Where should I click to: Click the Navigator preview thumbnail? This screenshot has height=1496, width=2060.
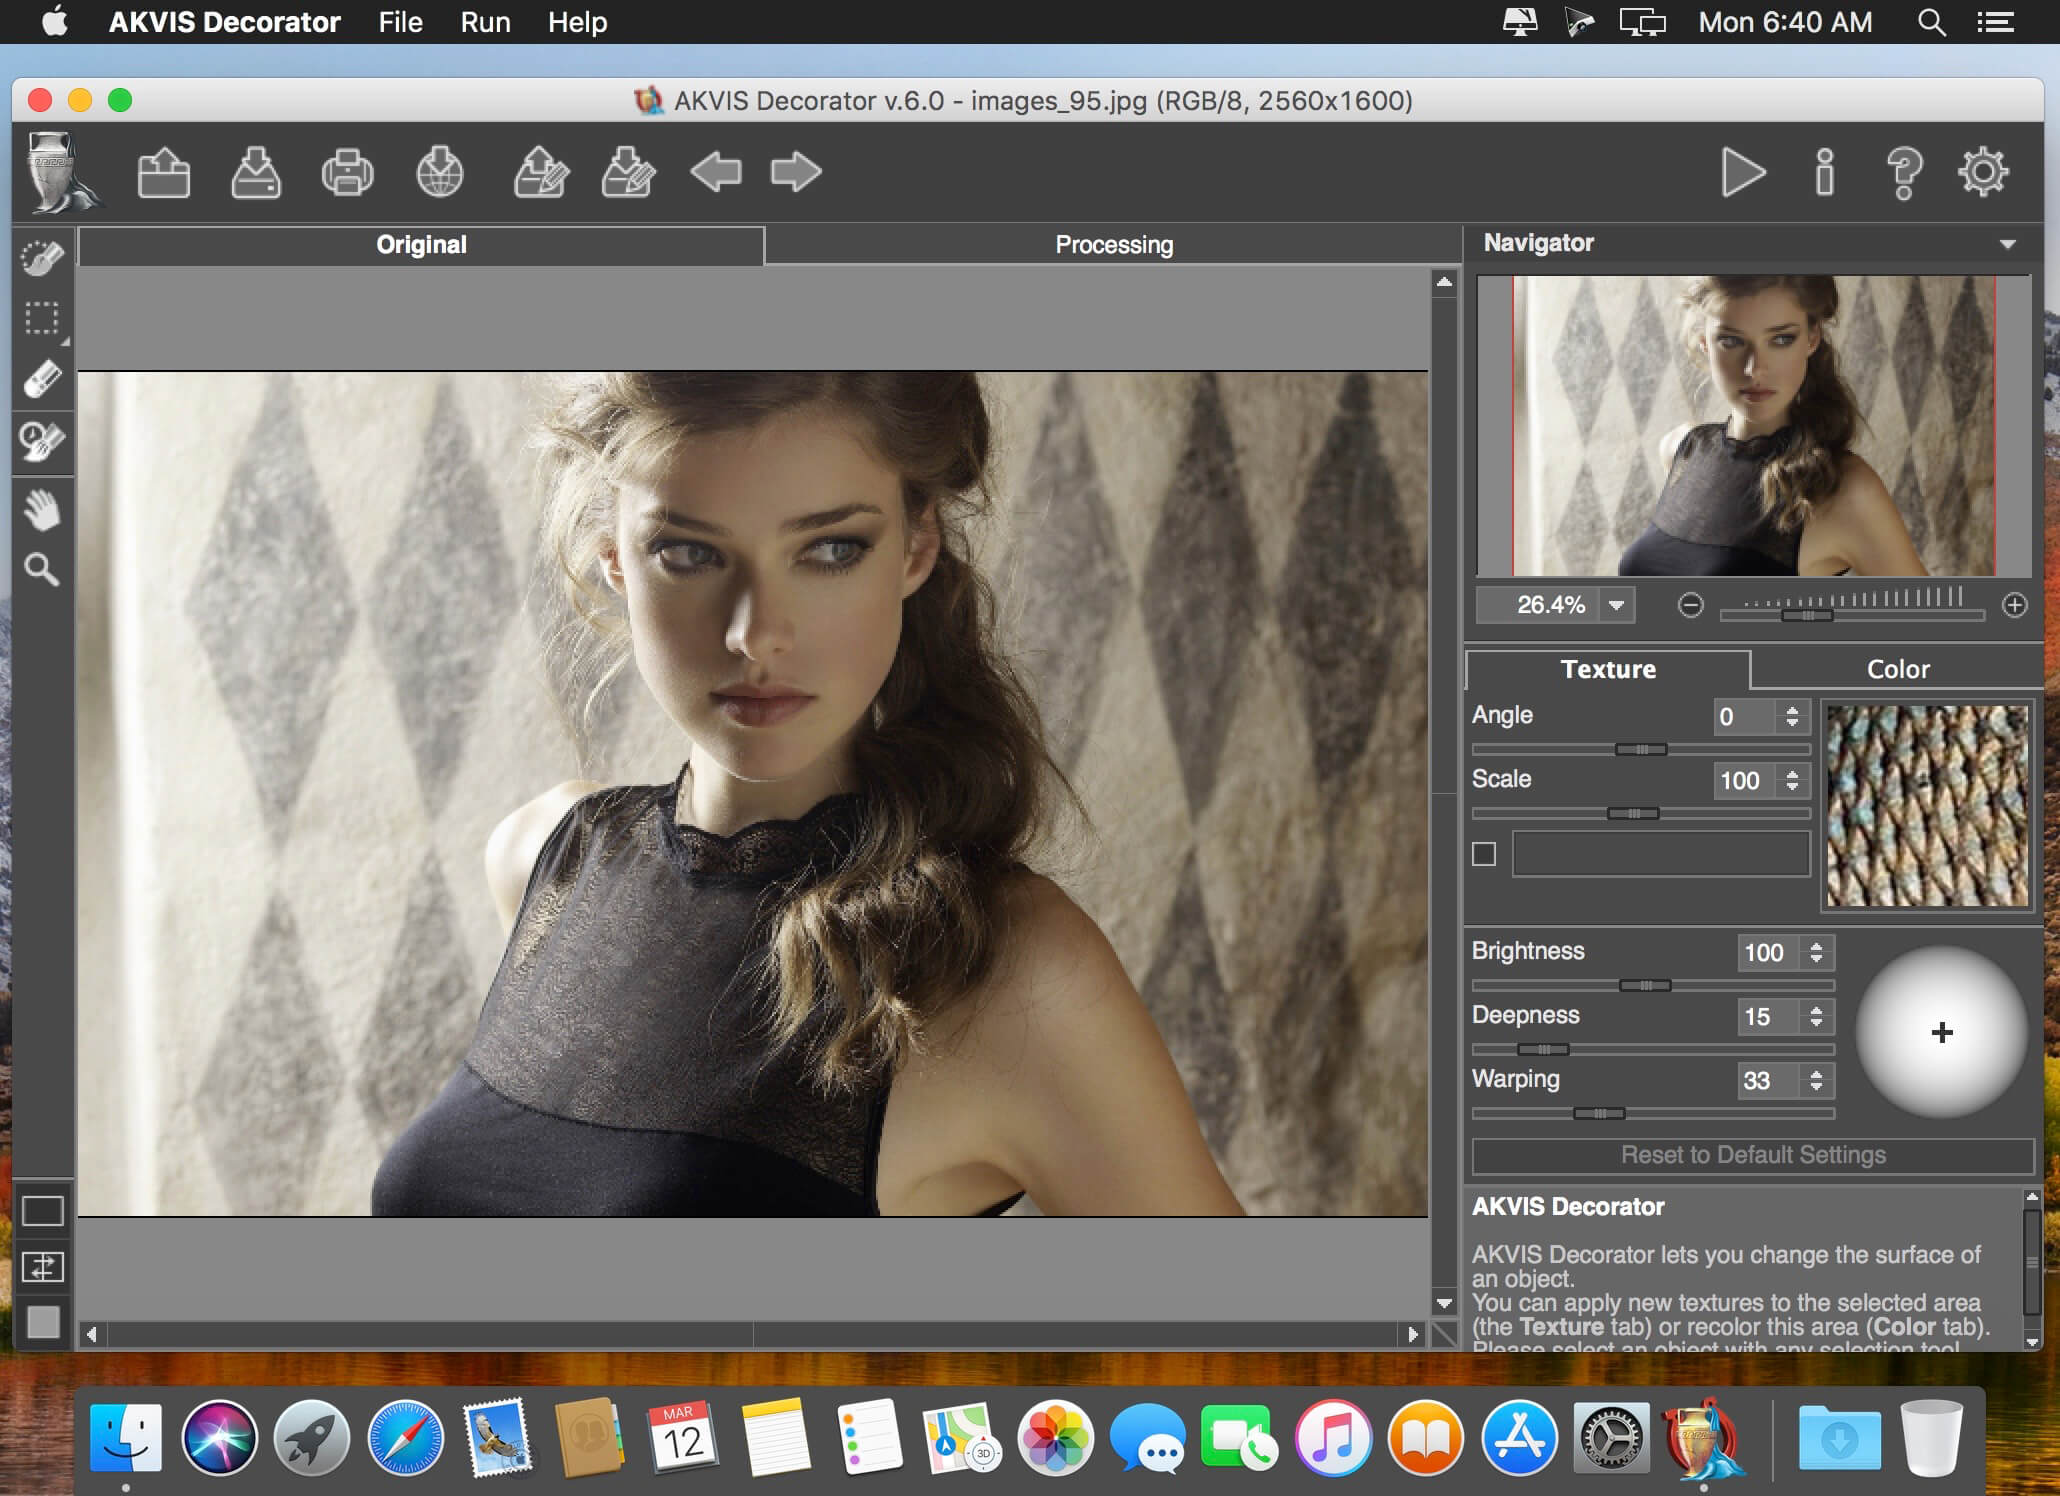tap(1754, 426)
